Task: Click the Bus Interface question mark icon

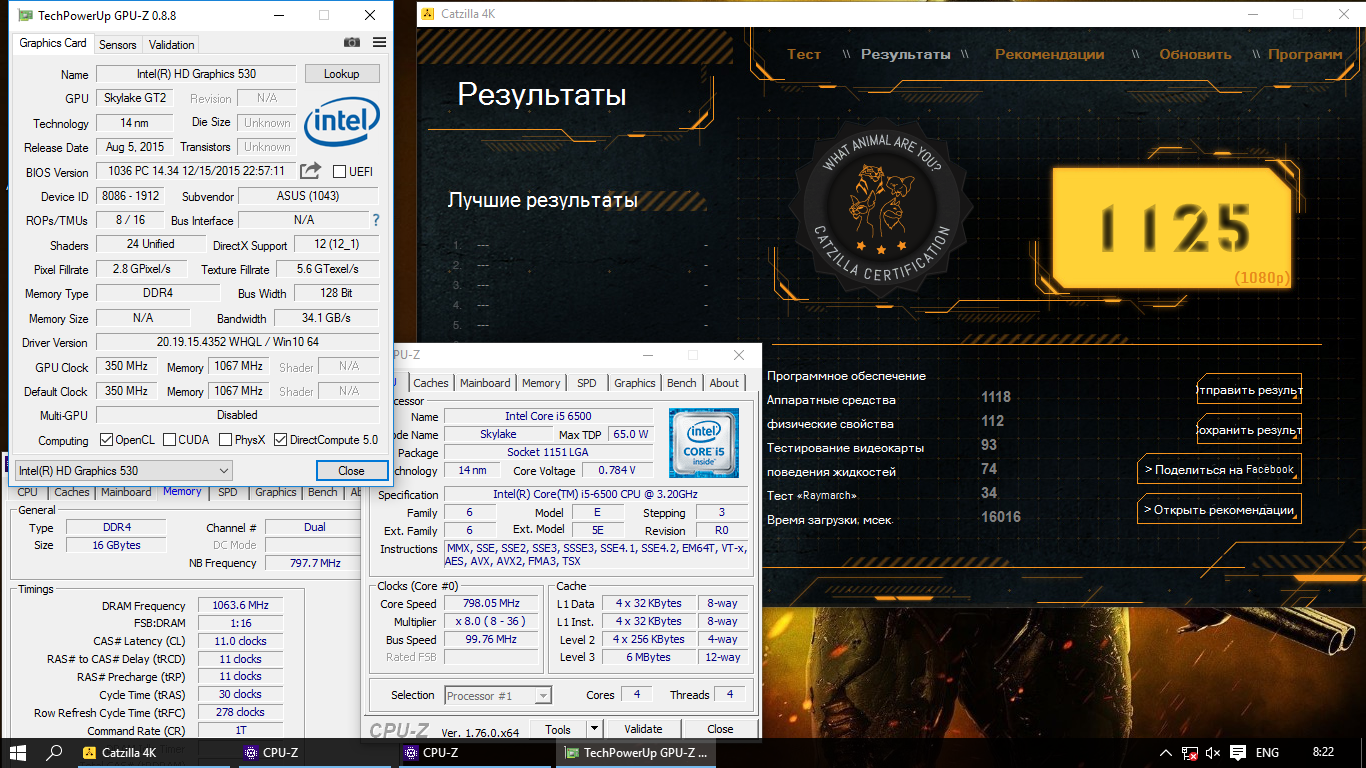Action: [376, 220]
